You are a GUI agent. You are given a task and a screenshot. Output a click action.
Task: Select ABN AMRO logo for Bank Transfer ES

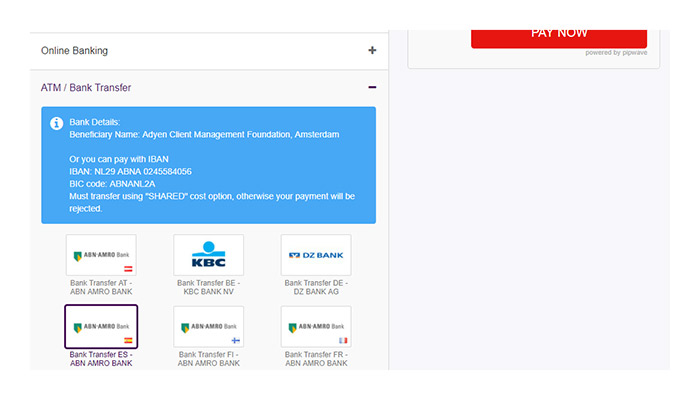(x=101, y=326)
